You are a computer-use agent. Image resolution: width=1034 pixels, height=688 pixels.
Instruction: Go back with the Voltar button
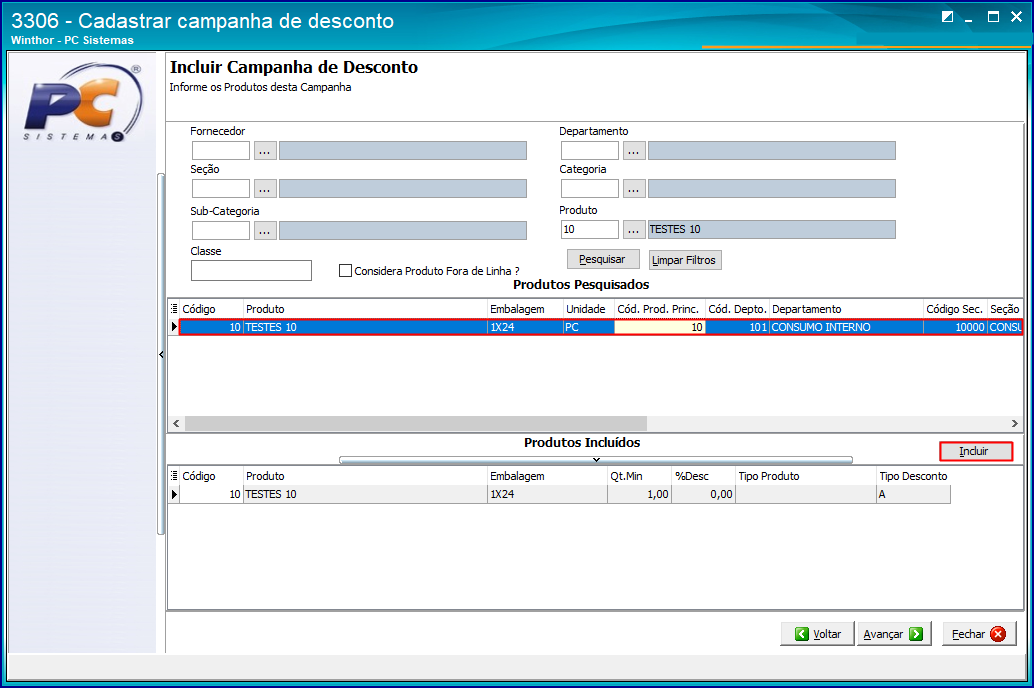click(x=817, y=634)
